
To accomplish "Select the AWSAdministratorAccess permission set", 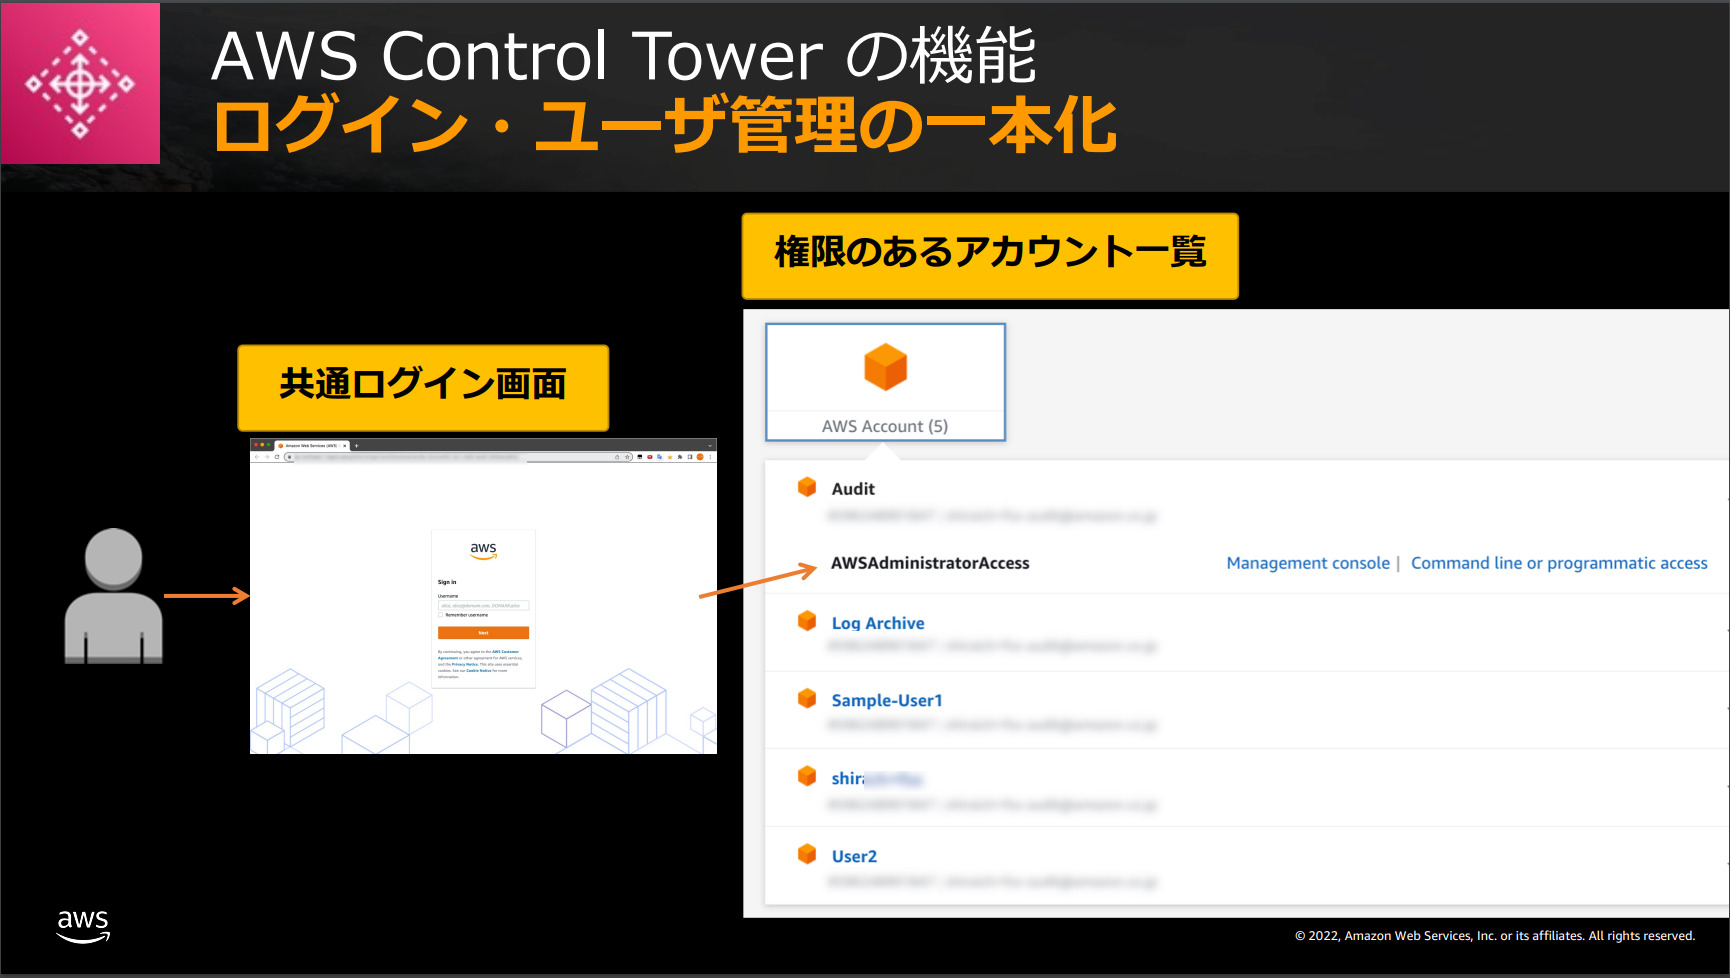I will coord(930,563).
